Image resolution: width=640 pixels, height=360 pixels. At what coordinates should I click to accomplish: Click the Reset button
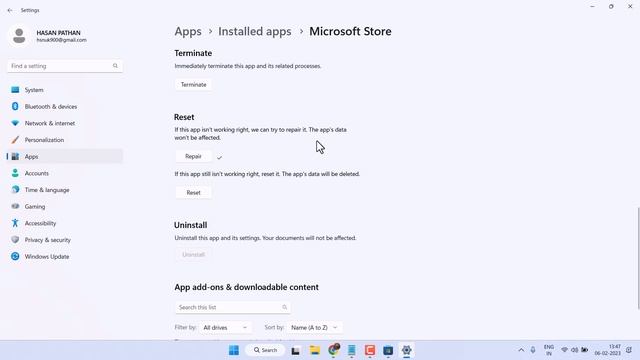(193, 193)
